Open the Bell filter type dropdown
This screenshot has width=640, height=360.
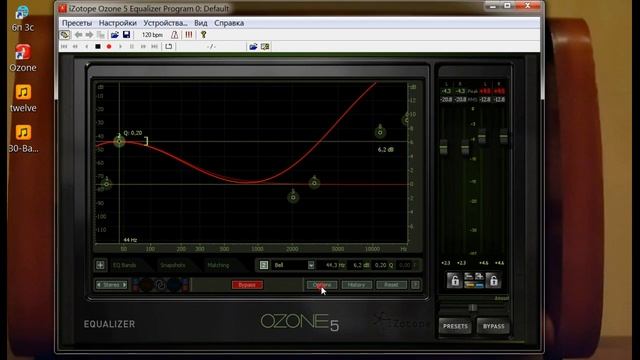[311, 265]
